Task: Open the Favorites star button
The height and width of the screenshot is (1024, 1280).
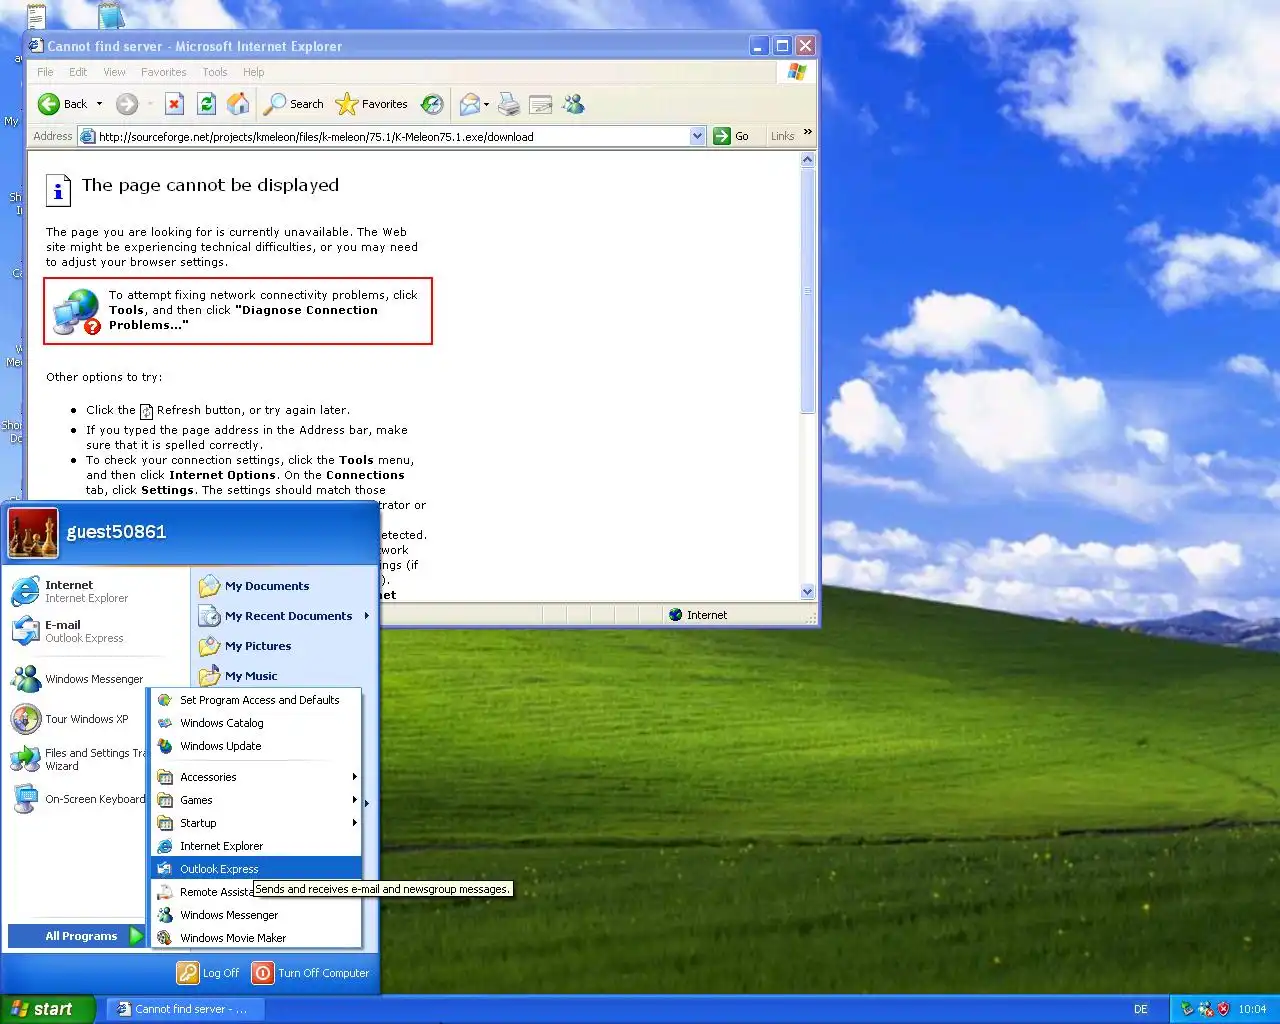Action: (x=372, y=104)
